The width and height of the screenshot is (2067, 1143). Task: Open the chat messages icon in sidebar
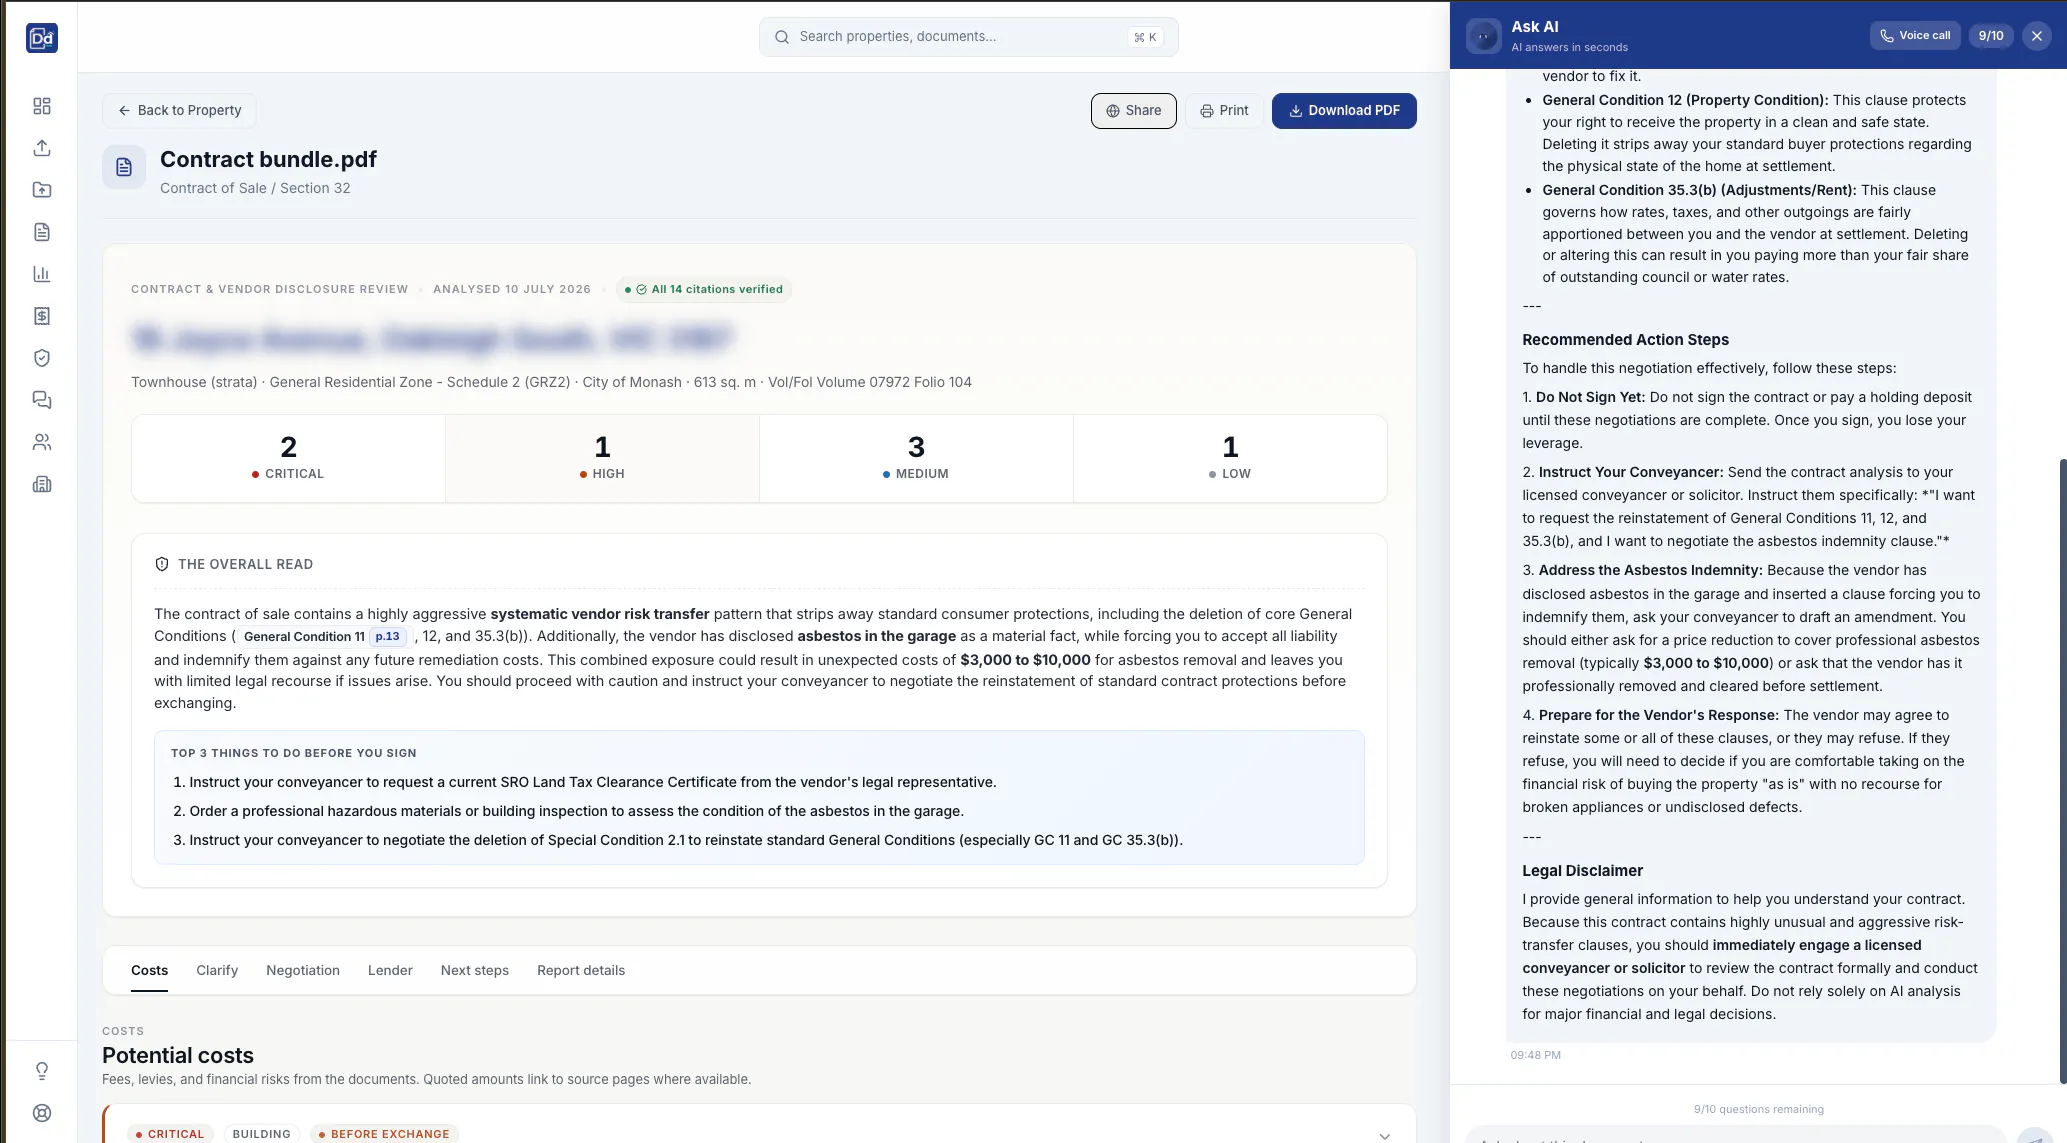(42, 400)
